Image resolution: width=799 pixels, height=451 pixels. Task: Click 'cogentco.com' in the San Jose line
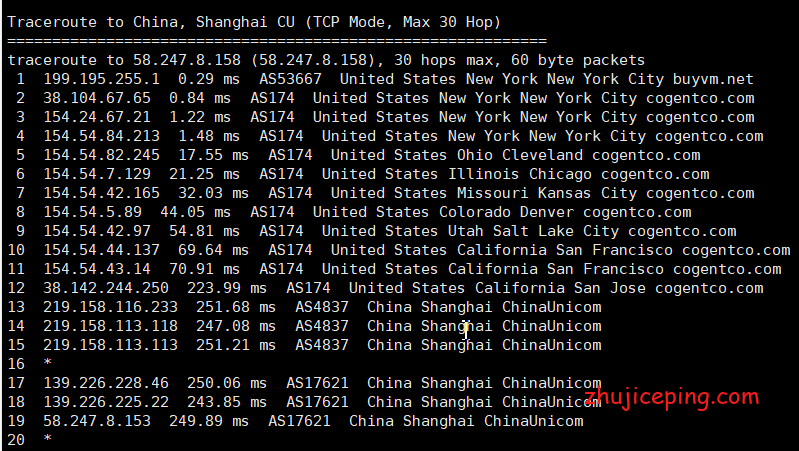709,288
